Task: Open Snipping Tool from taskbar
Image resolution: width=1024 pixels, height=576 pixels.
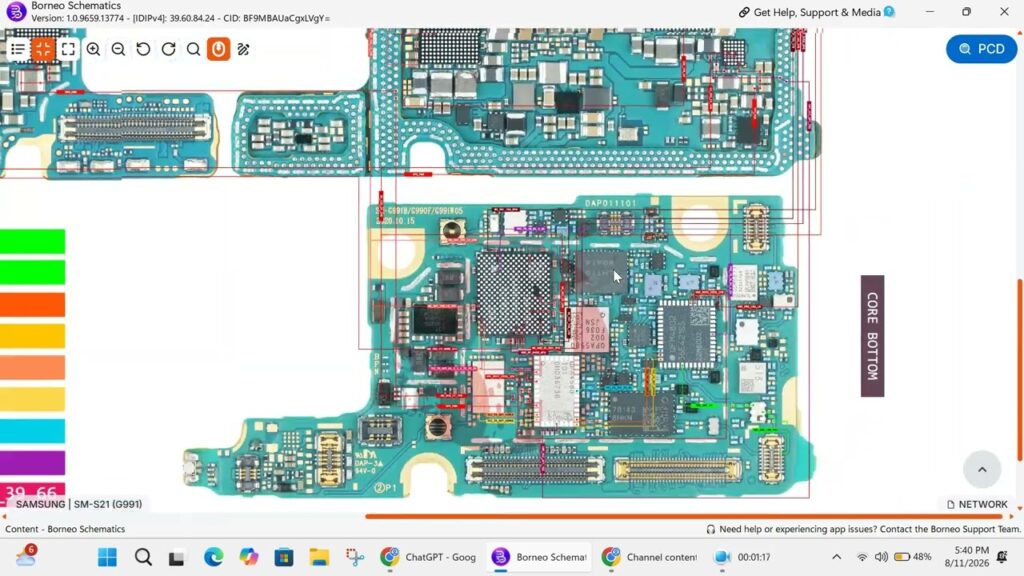Action: pyautogui.click(x=355, y=557)
